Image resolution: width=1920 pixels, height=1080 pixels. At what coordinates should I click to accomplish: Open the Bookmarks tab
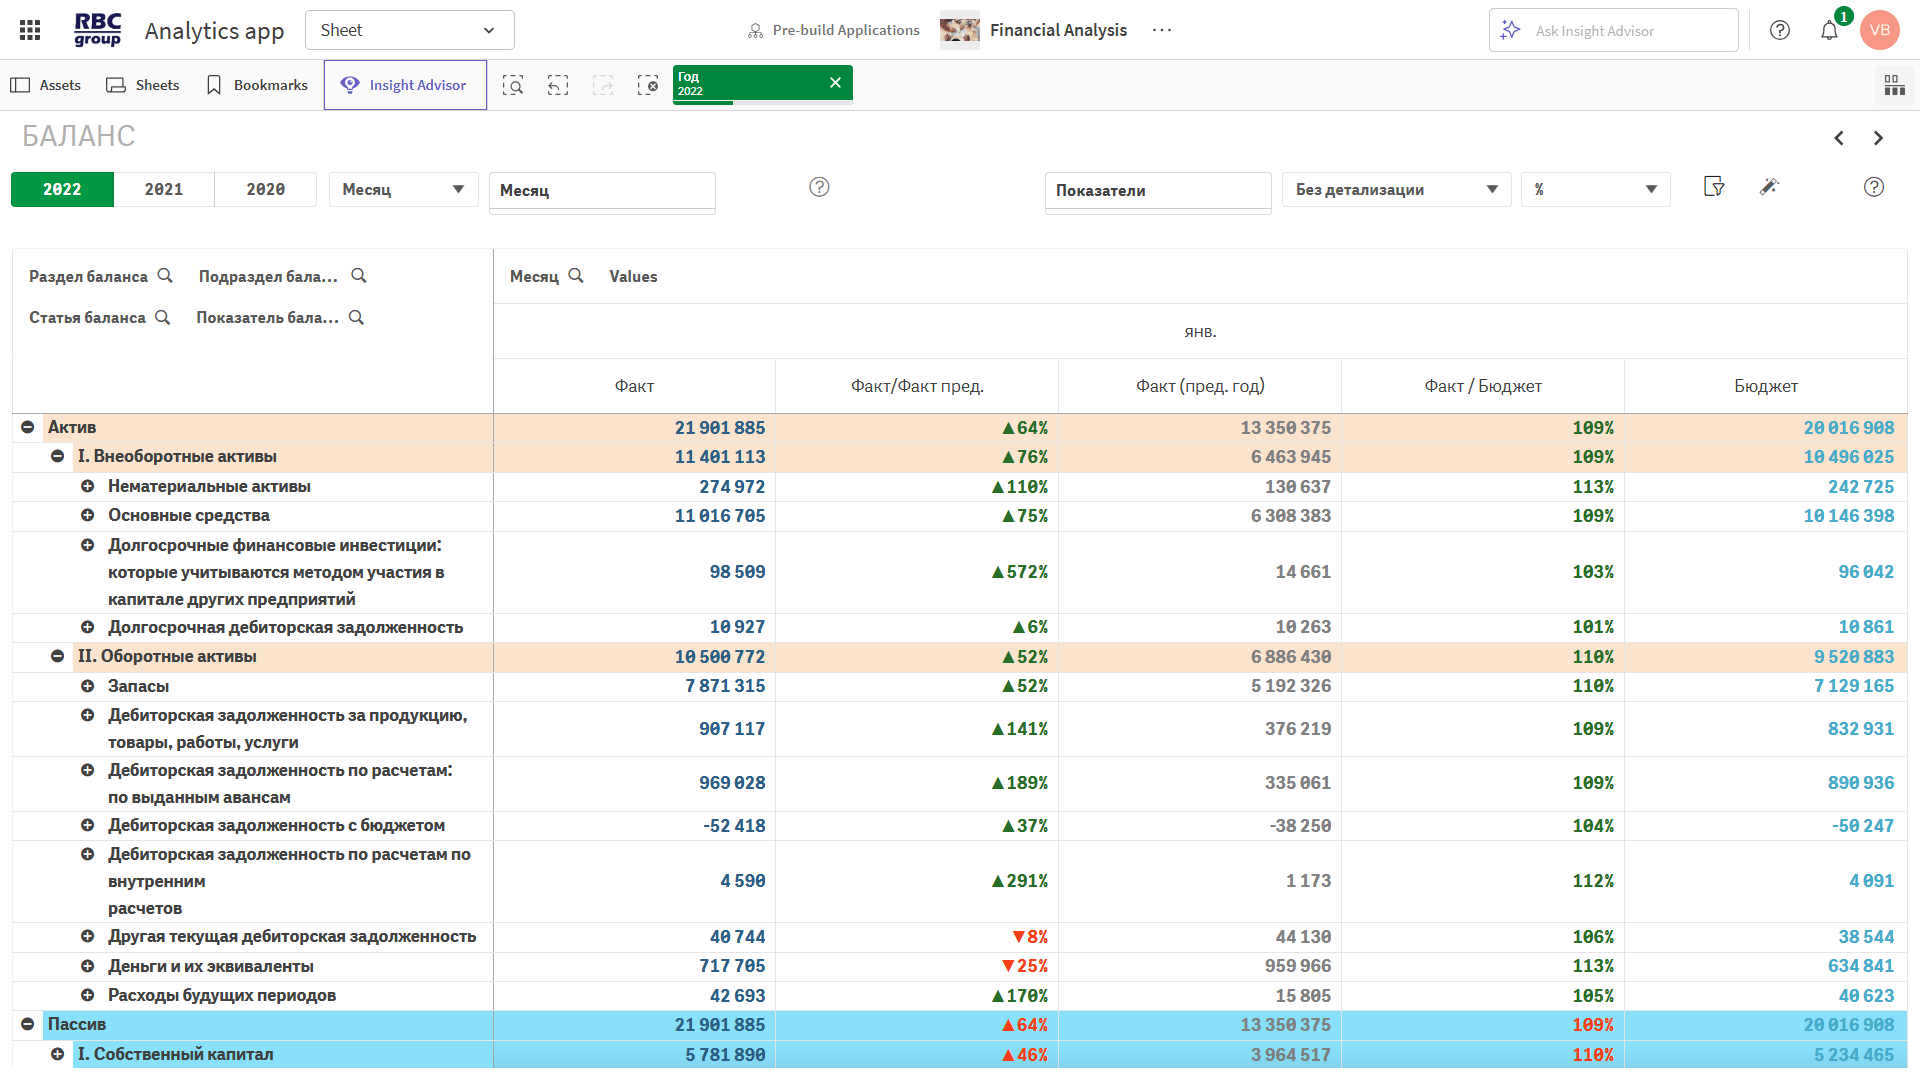click(x=257, y=85)
